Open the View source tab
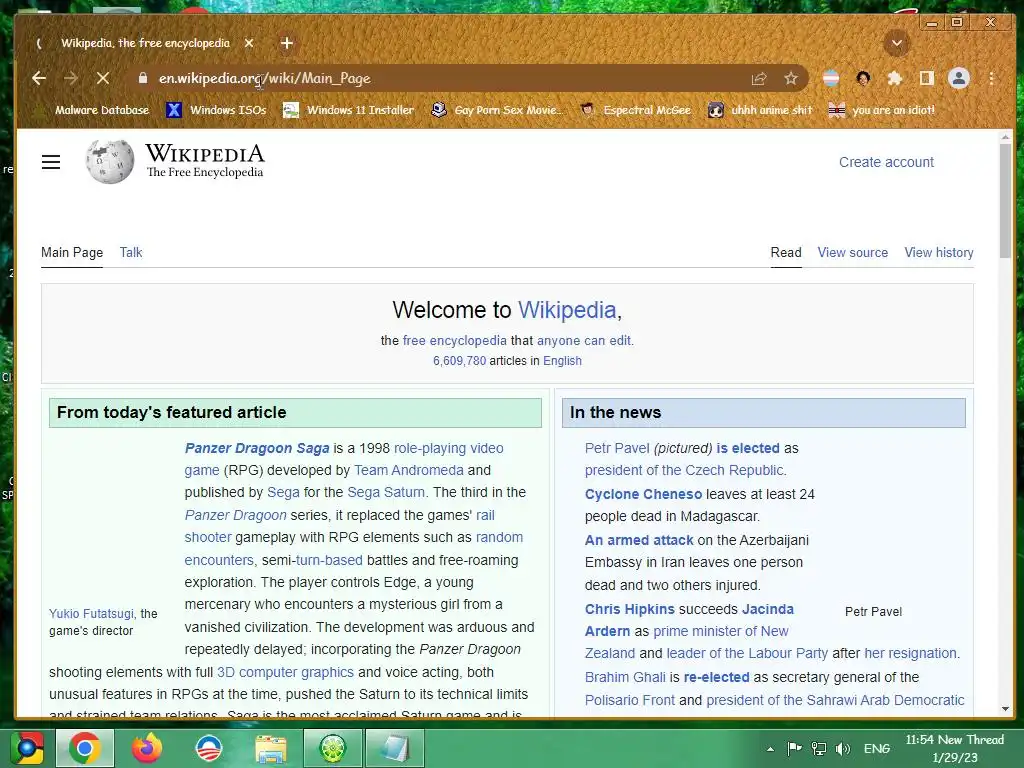 (x=852, y=252)
